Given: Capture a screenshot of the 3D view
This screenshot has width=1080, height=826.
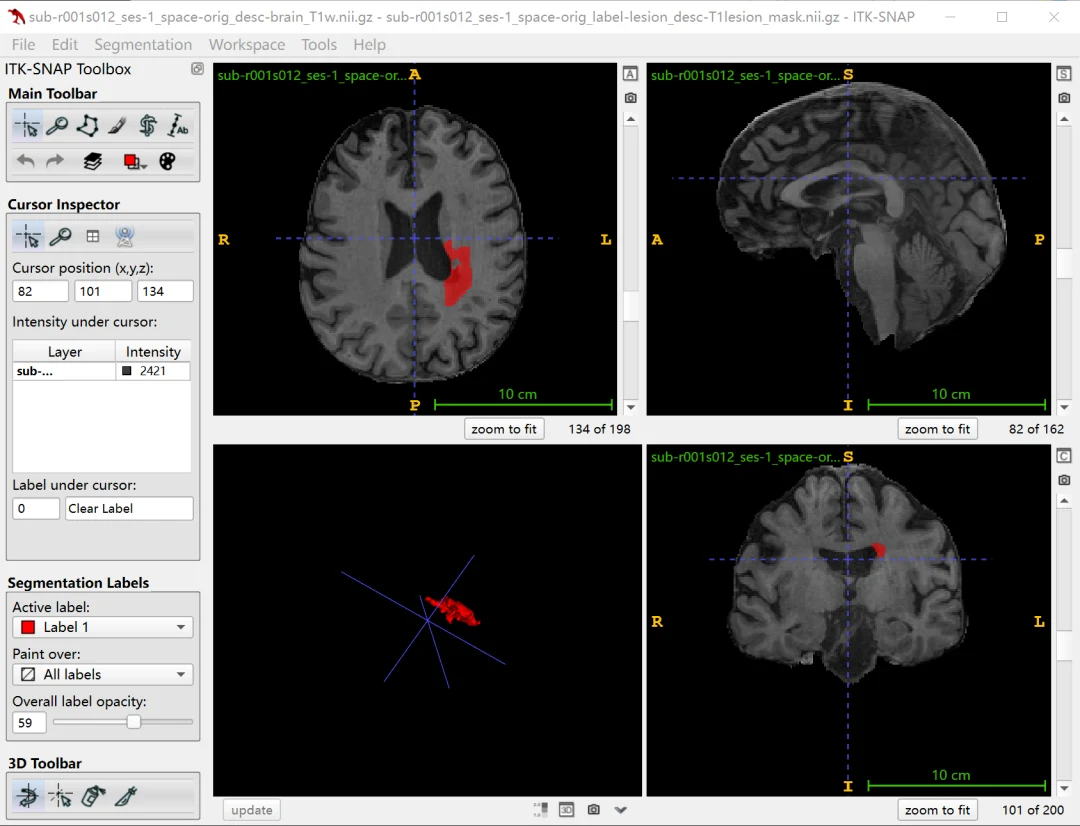Looking at the screenshot, I should [594, 809].
